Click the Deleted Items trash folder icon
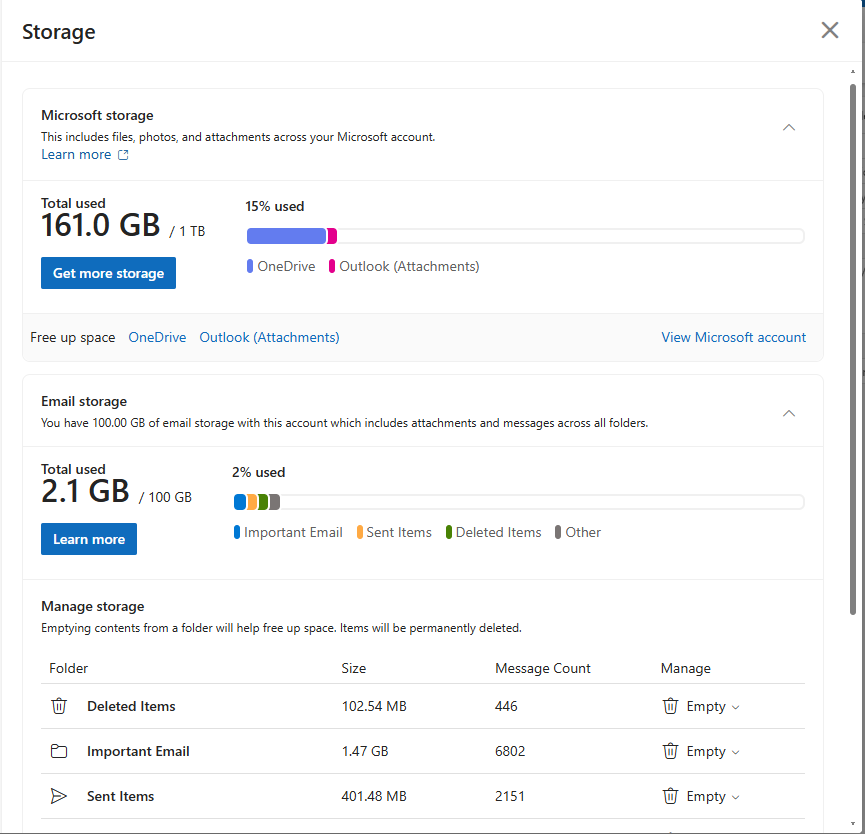This screenshot has height=834, width=865. [x=59, y=706]
